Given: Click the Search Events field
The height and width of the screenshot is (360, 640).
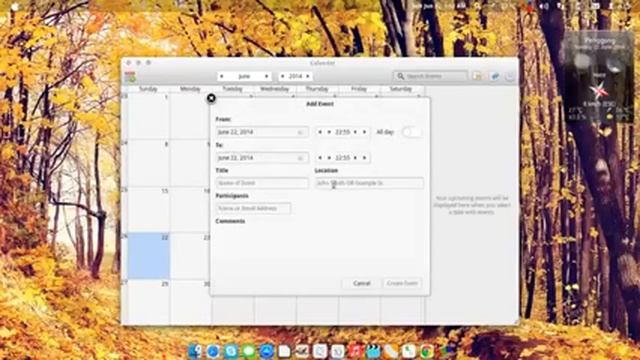Looking at the screenshot, I should point(431,76).
